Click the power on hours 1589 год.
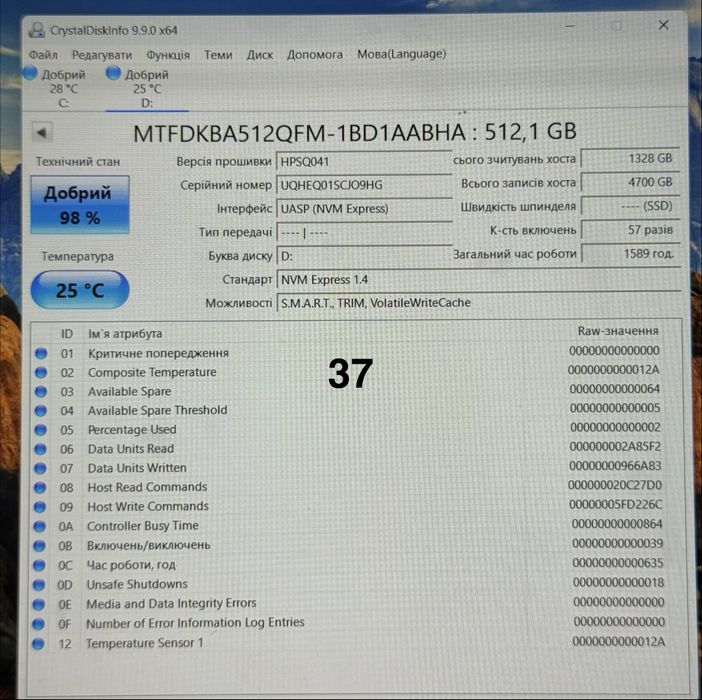 pos(630,254)
